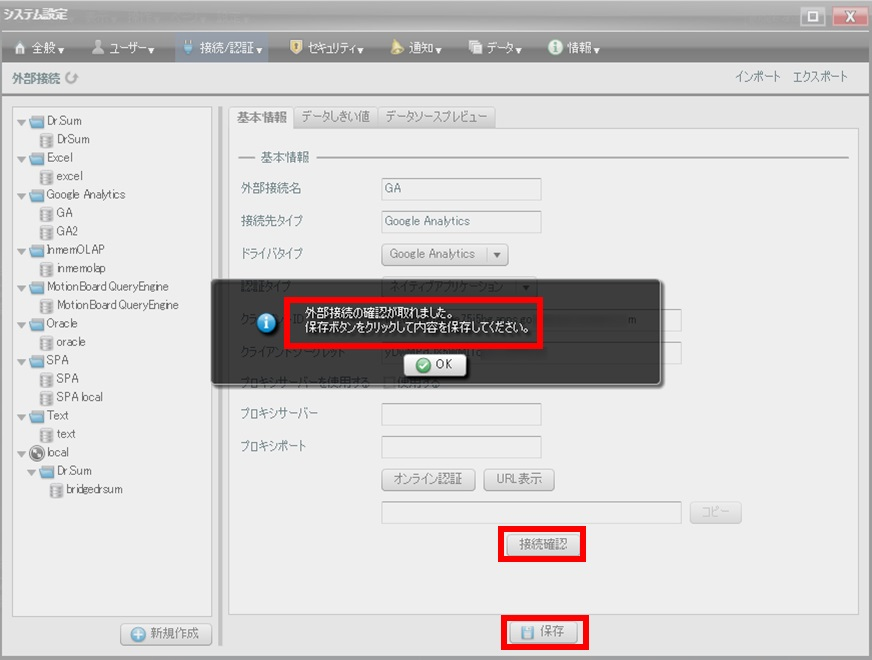Click the database icon of SPA local

tap(47, 398)
